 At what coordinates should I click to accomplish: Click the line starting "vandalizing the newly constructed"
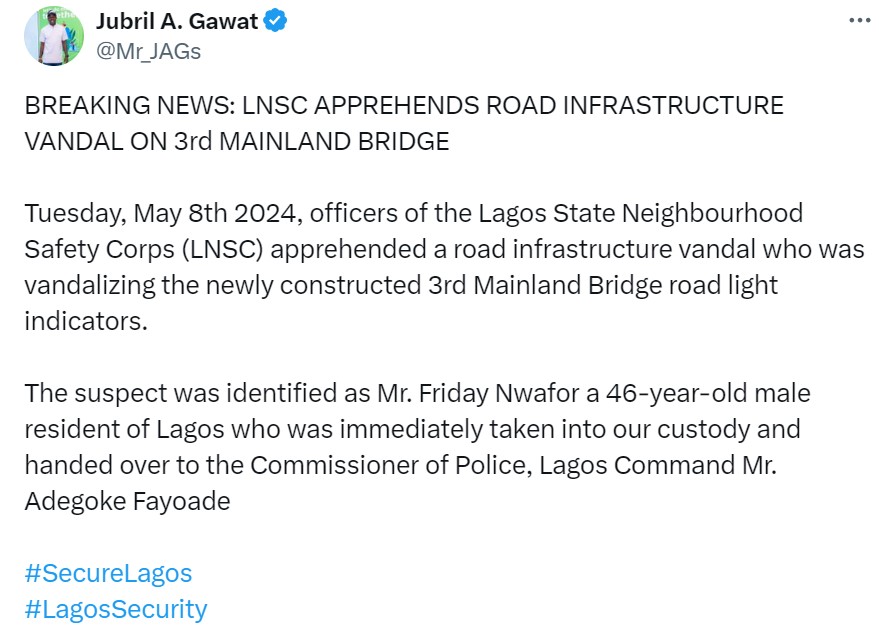[x=401, y=285]
